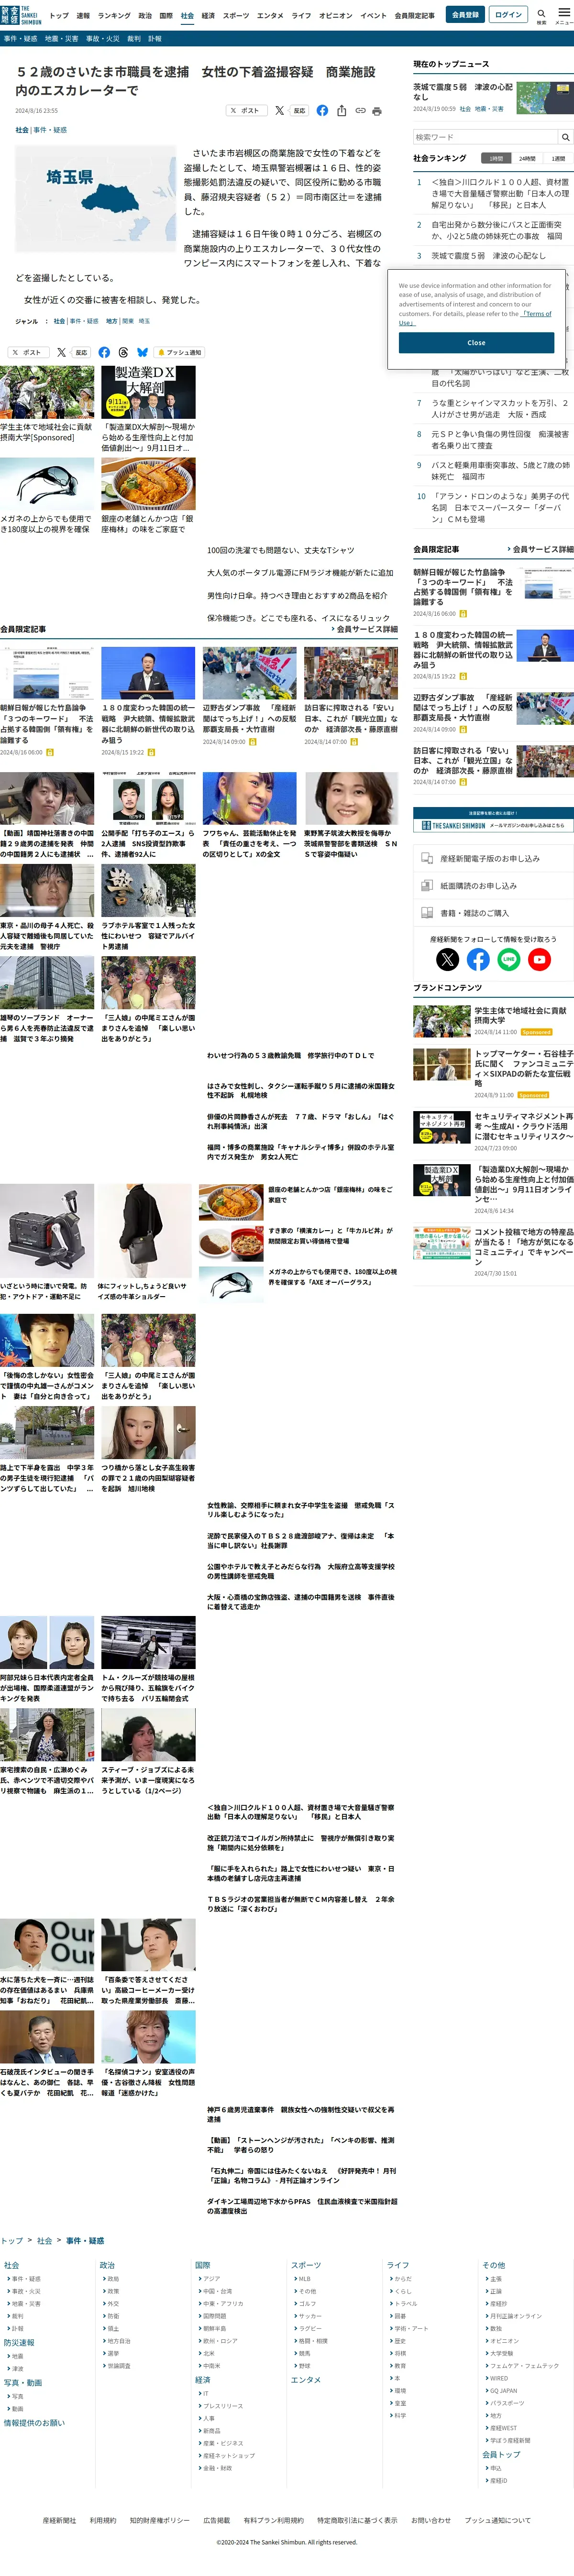Viewport: 574px width, 2576px height.
Task: Open 会員限定記事 in top navigation
Action: coord(414,16)
